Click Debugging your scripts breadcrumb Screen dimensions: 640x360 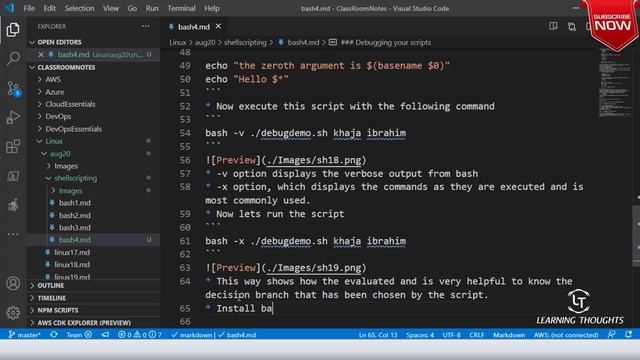click(386, 42)
